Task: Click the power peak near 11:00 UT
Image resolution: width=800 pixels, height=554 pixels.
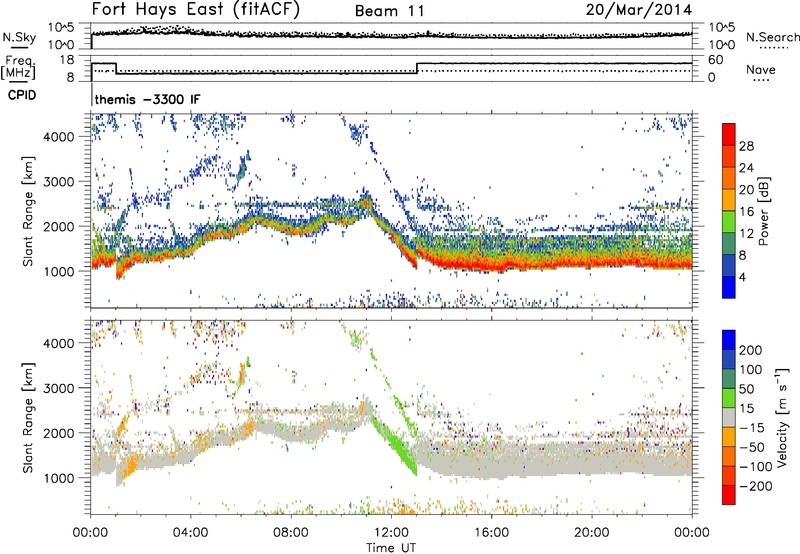Action: [x=365, y=202]
